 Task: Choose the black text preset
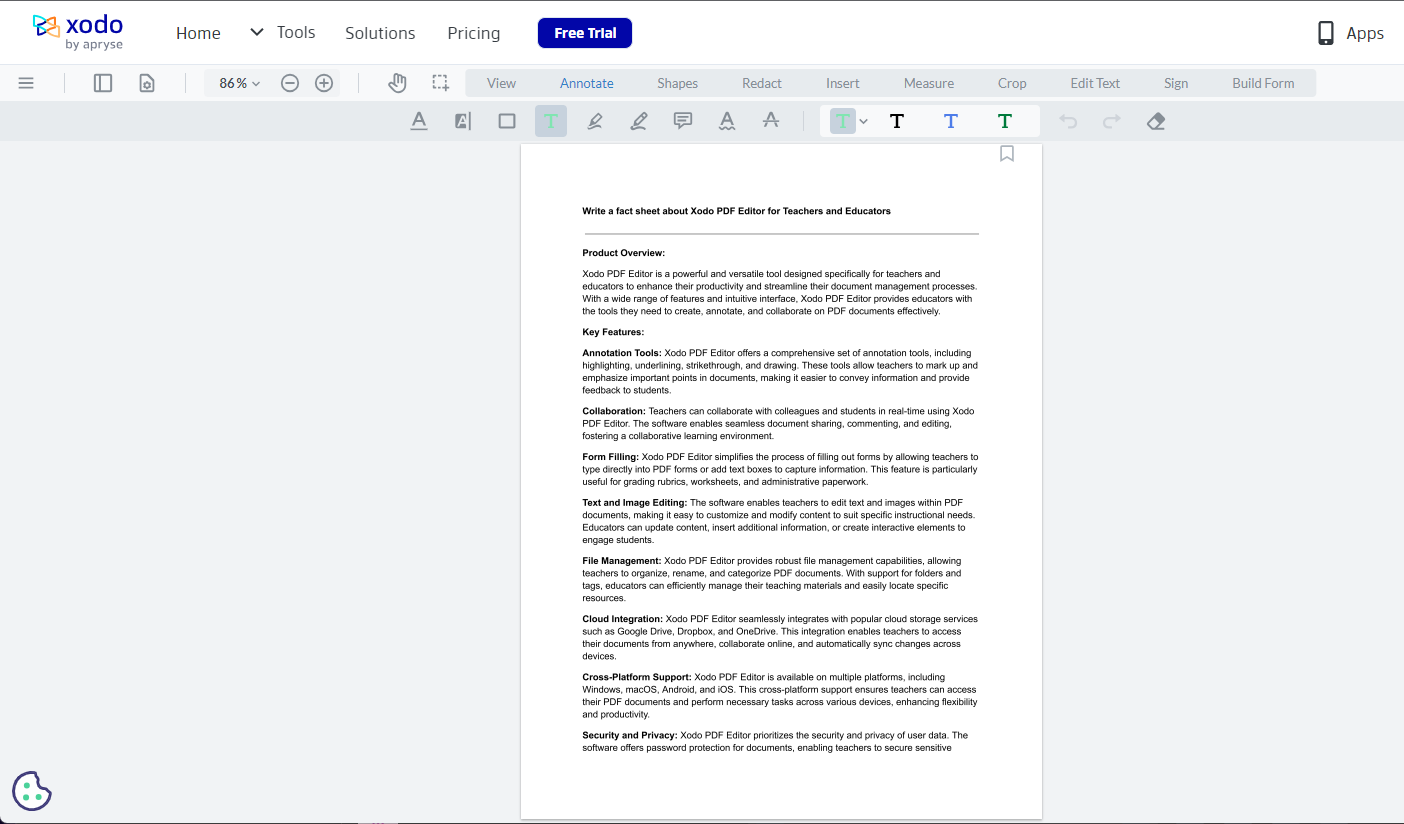click(897, 121)
